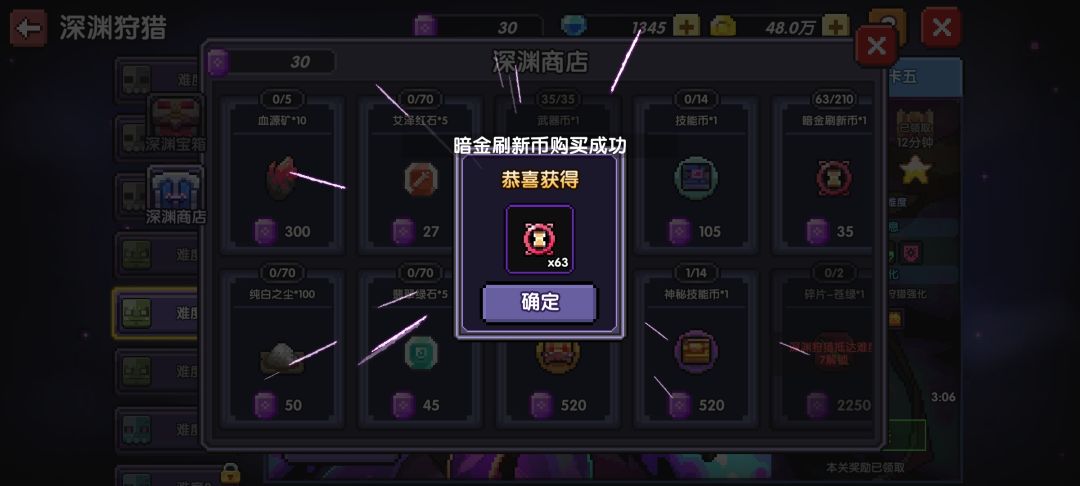Open the 深渊宝箱 chest icon
Screen dimensions: 1080x486
176,124
